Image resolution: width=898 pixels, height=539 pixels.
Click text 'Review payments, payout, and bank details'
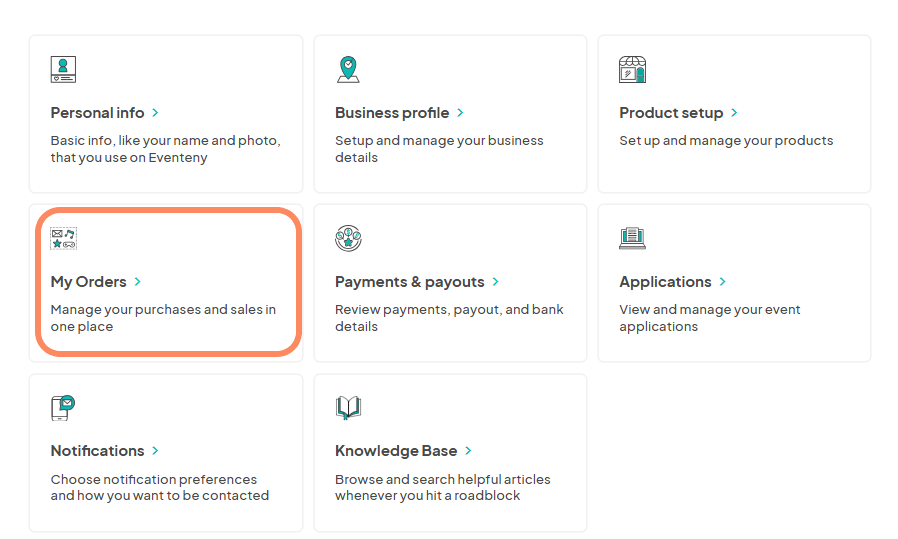tap(449, 318)
